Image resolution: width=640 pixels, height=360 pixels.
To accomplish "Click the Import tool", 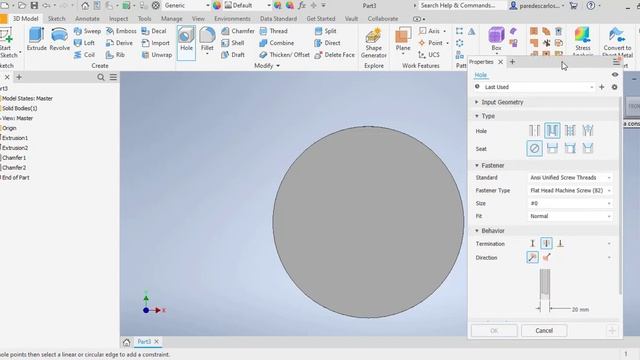I will [156, 43].
